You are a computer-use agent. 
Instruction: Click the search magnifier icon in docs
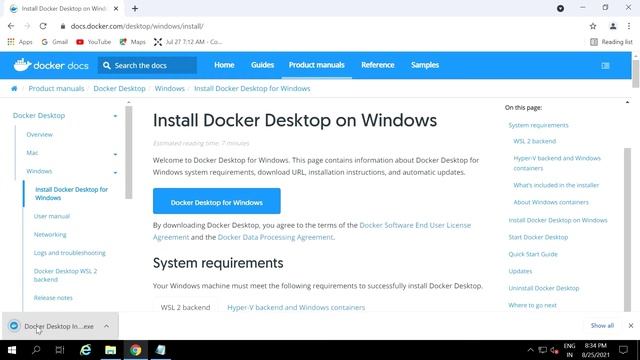click(x=107, y=65)
